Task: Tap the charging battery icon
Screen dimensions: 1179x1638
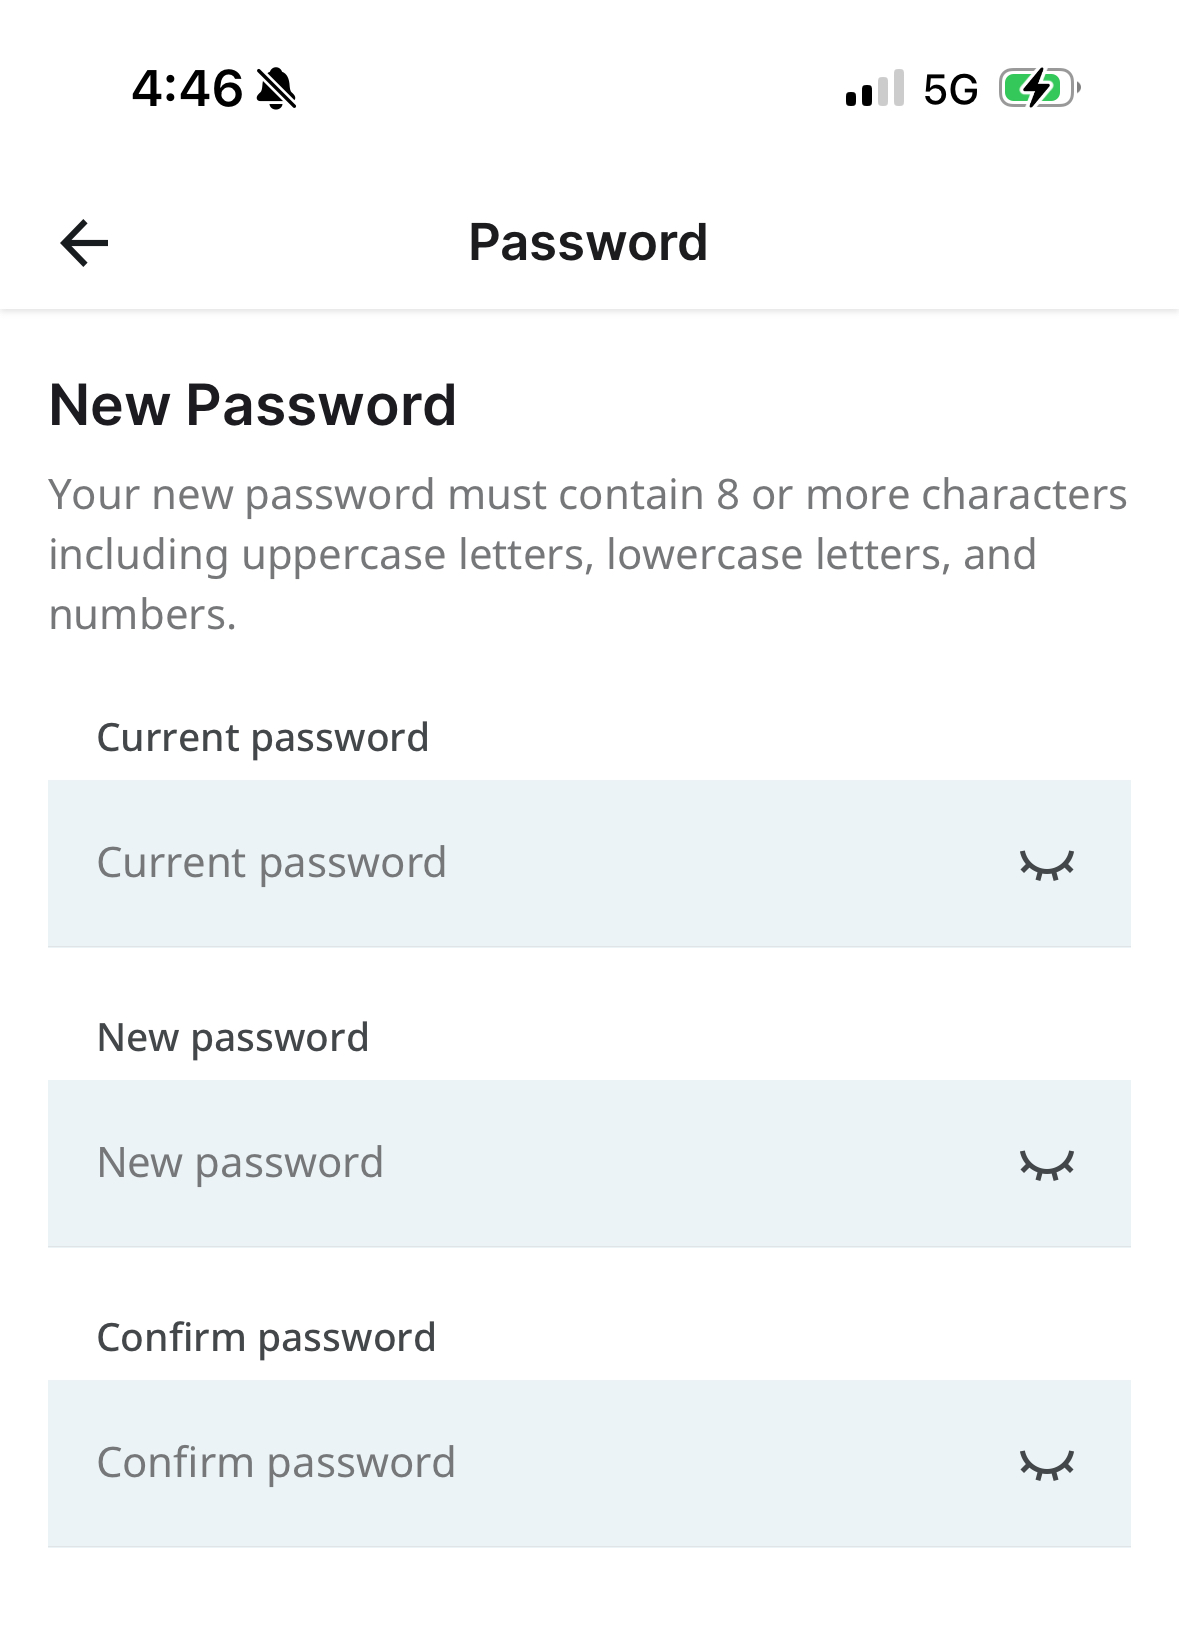Action: [1040, 88]
